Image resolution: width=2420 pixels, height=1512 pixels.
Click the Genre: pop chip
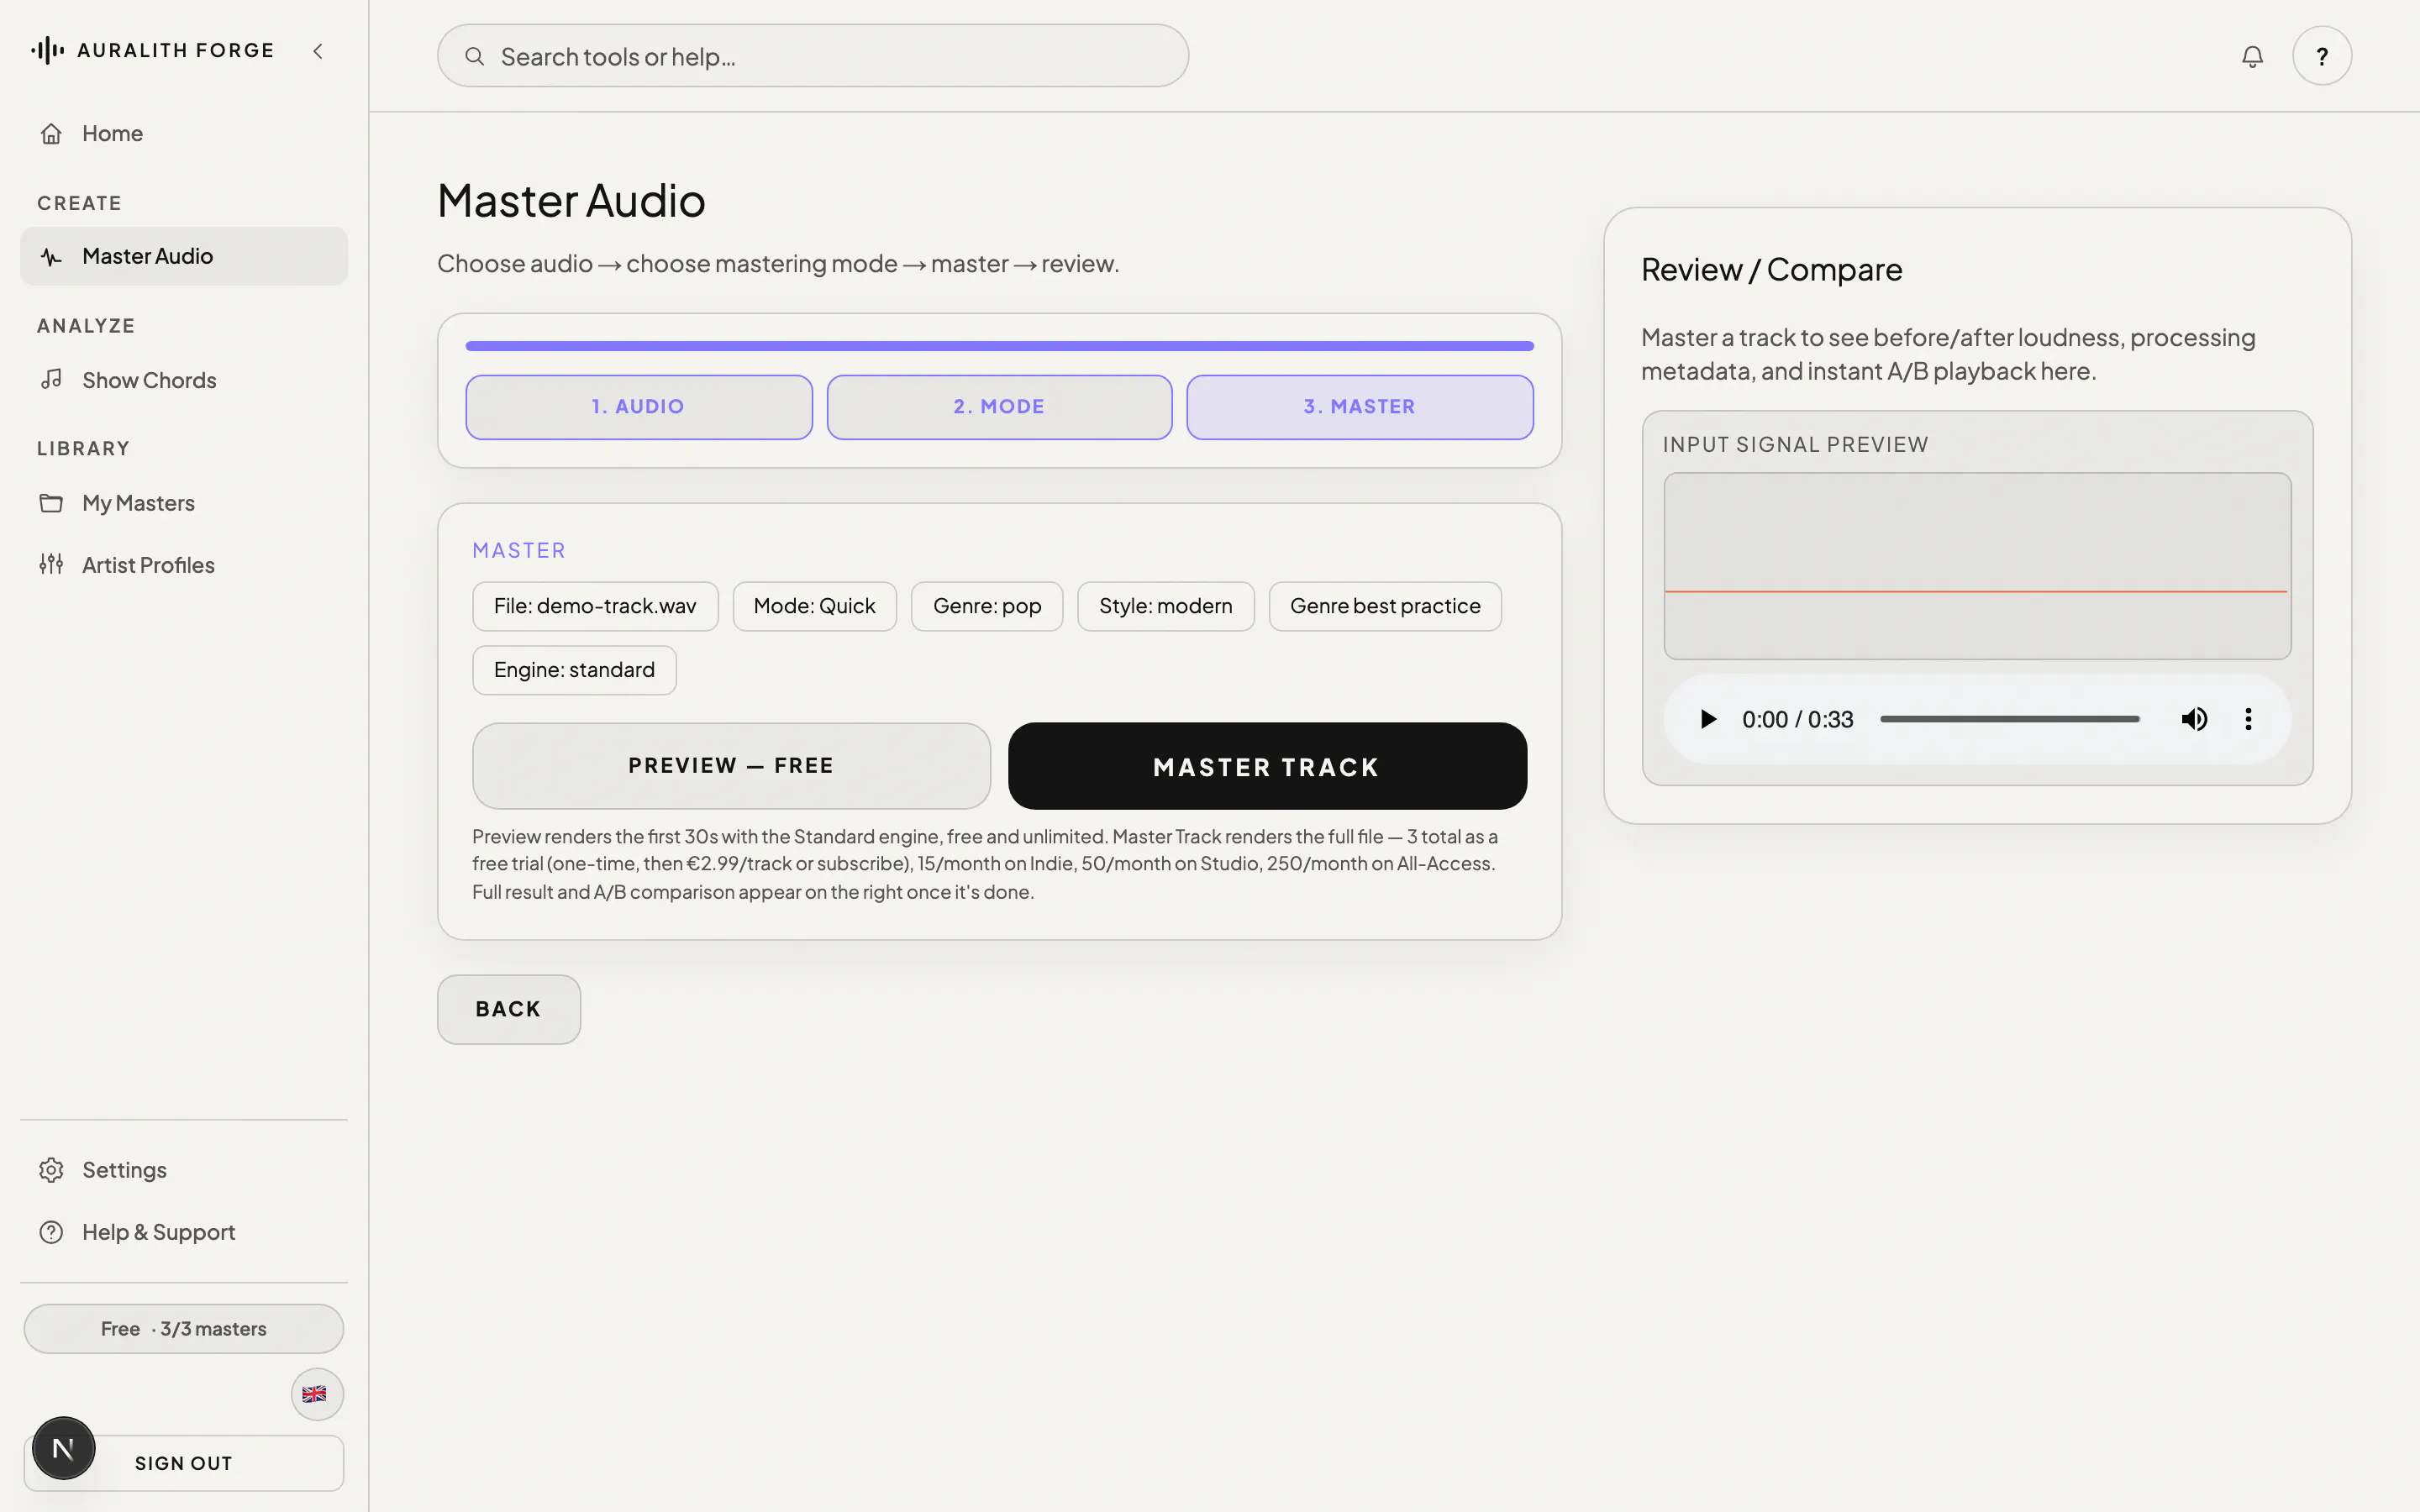[987, 606]
